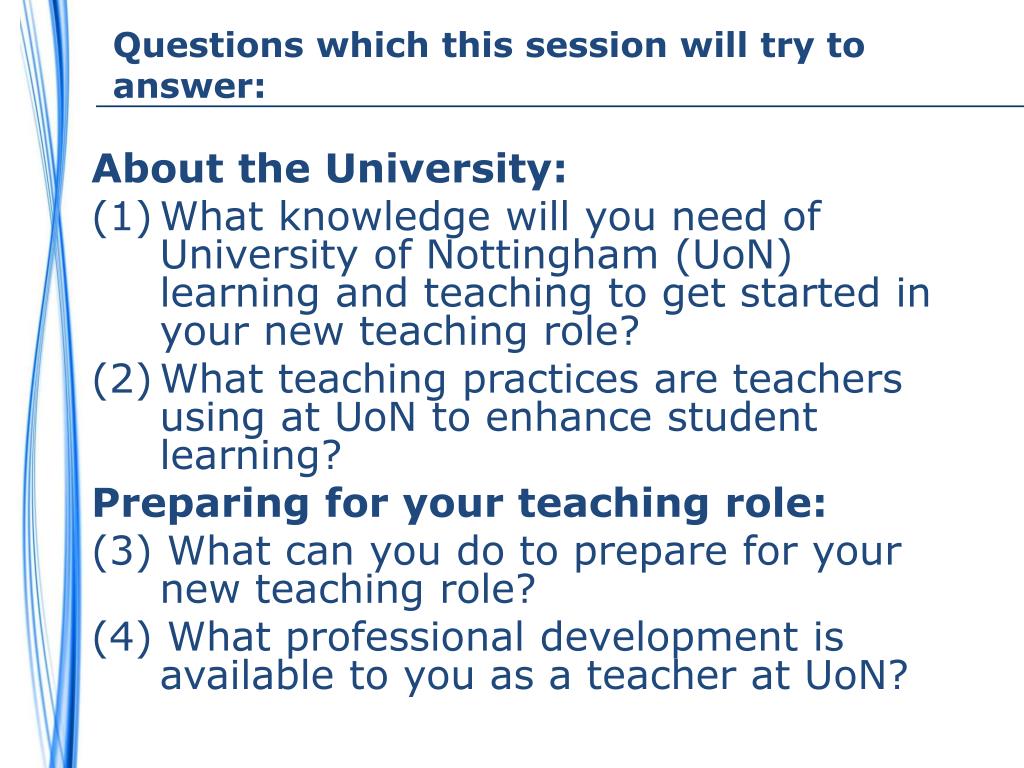
Task: Click the line 'new teaching role?' under question three
Action: (x=347, y=589)
